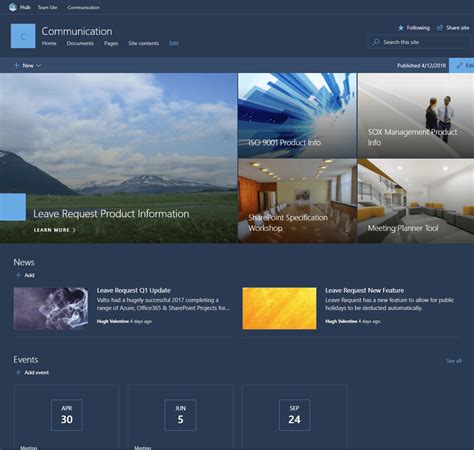Open the Communication hub link
Viewport: 474px width, 450px height.
(83, 7)
